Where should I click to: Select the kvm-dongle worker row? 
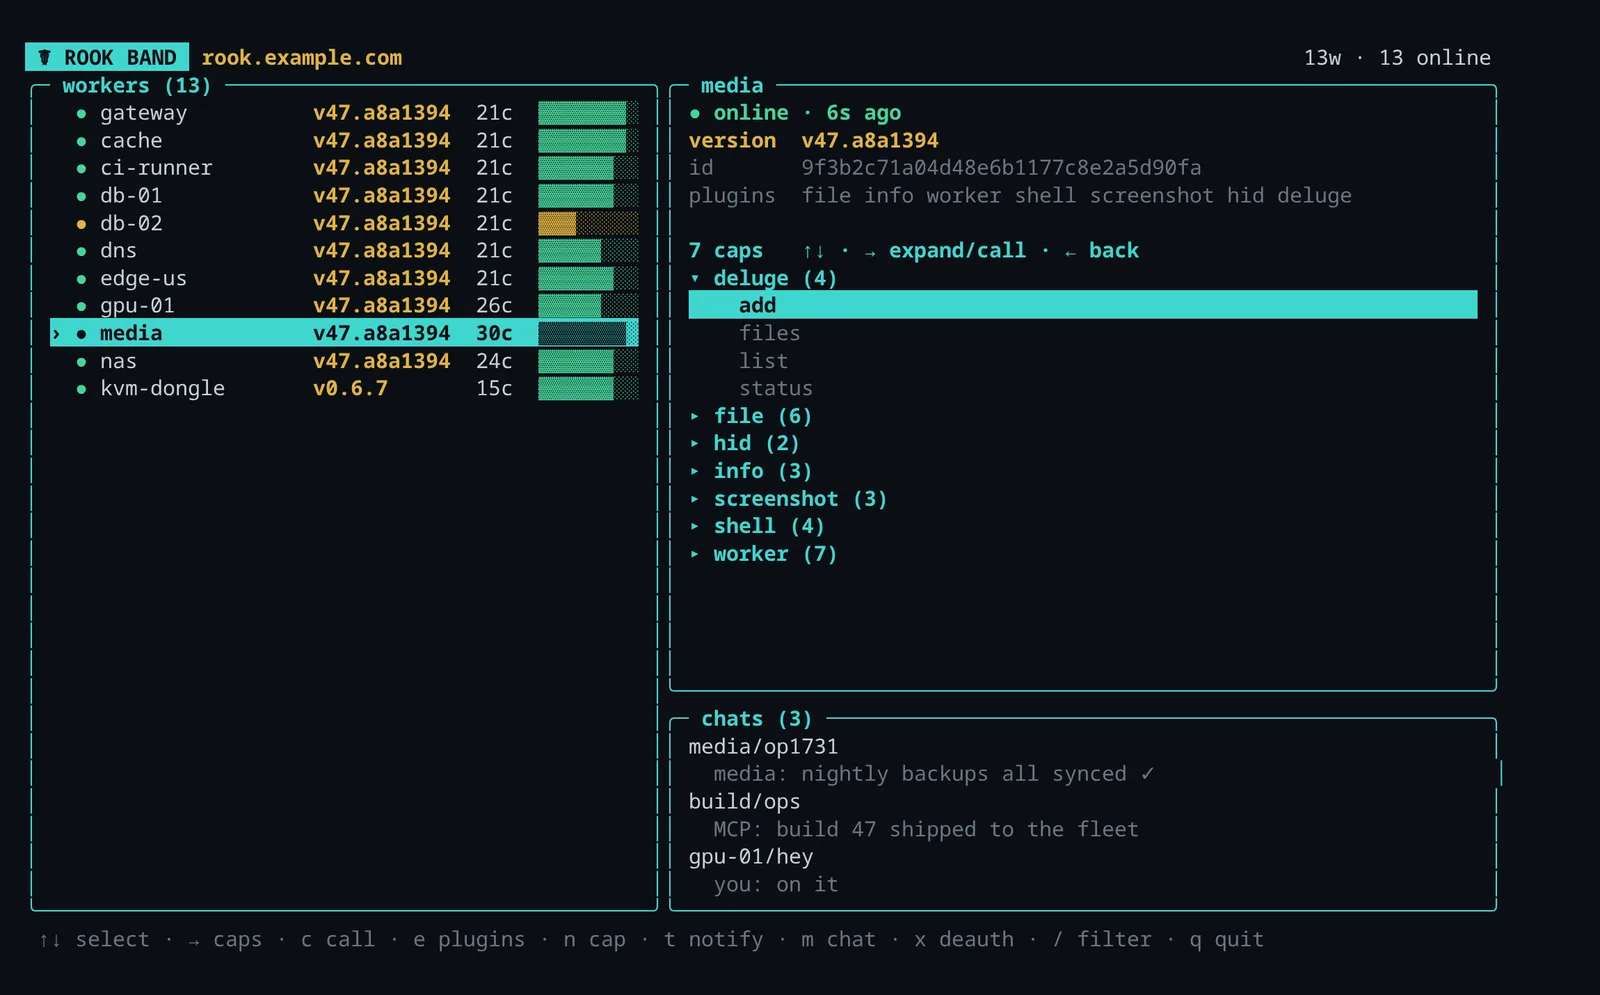(x=345, y=389)
